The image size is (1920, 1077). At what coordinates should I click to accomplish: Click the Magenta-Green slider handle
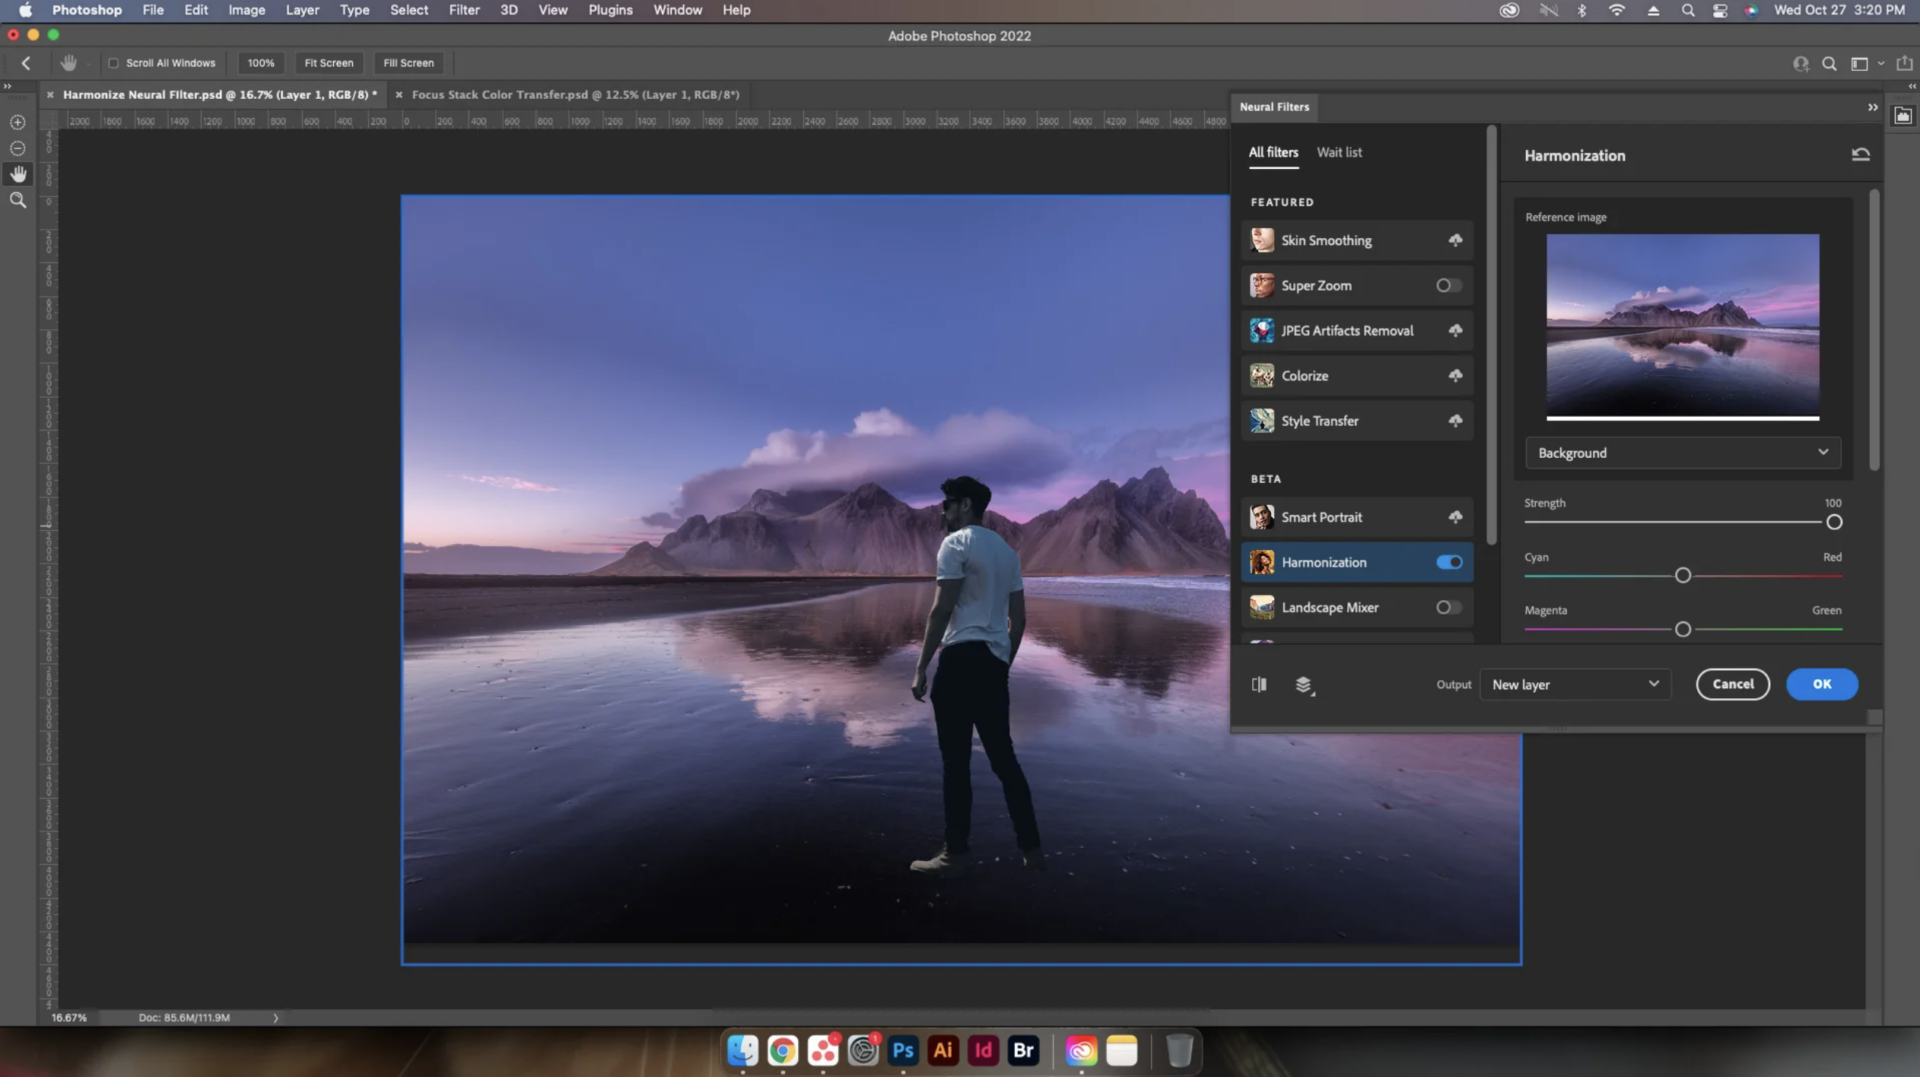(1683, 629)
